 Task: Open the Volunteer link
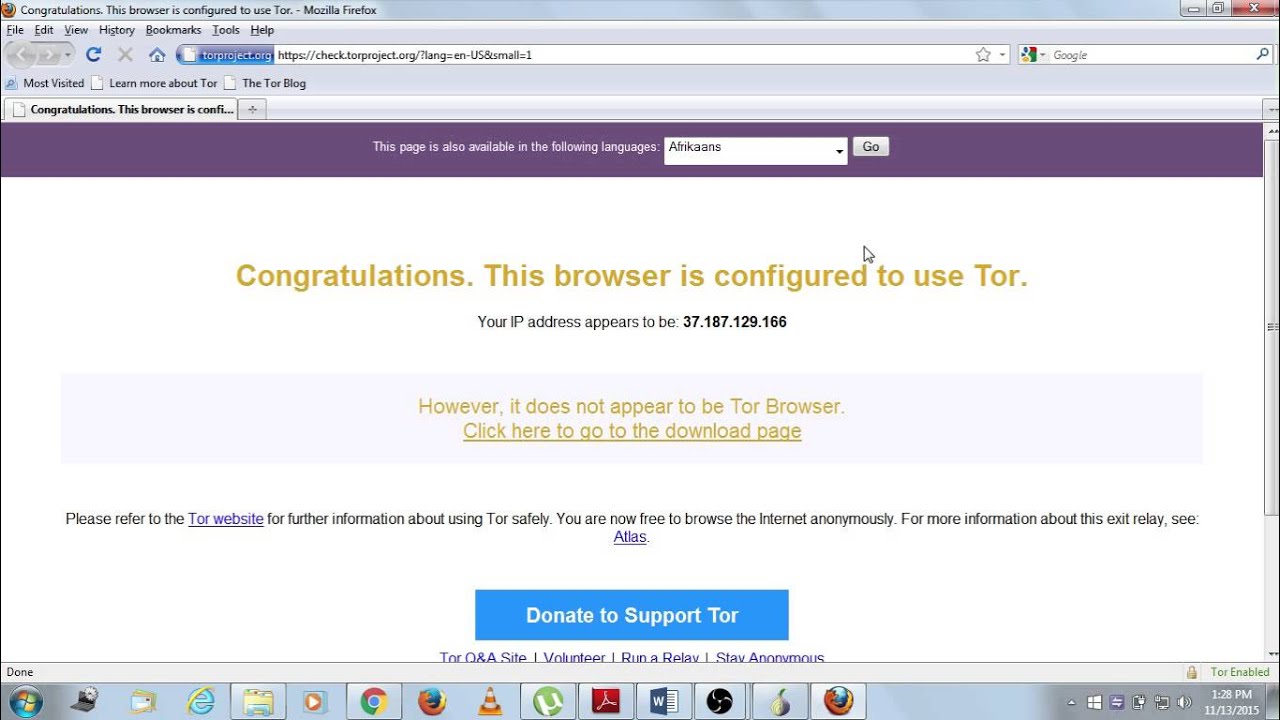[x=574, y=658]
